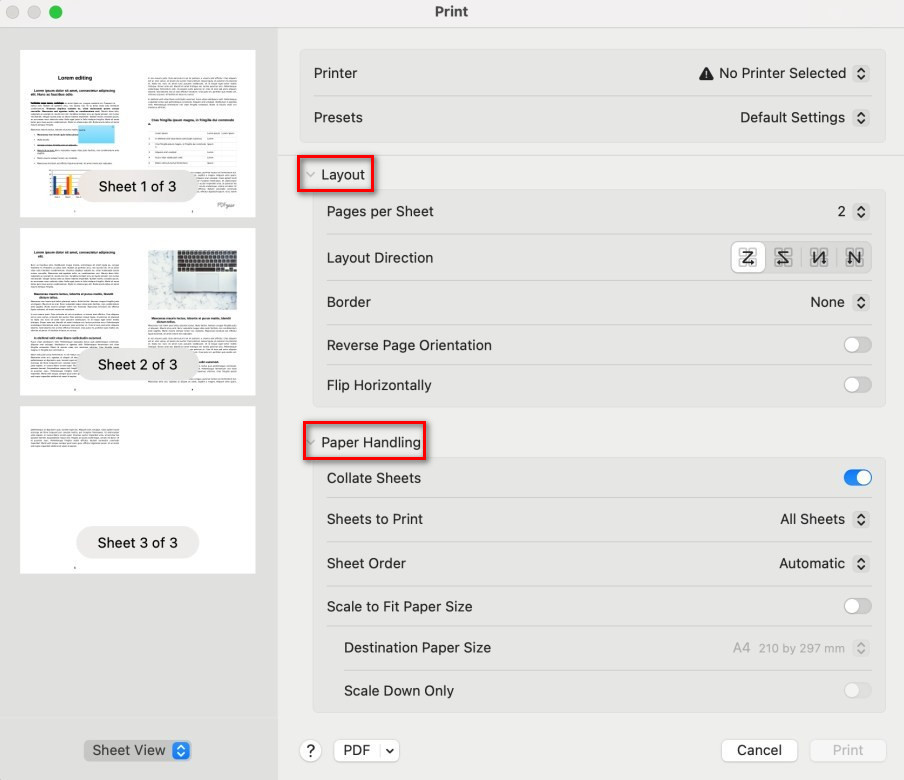Choose the reversed-N layout direction icon
This screenshot has height=780, width=904.
pyautogui.click(x=819, y=257)
